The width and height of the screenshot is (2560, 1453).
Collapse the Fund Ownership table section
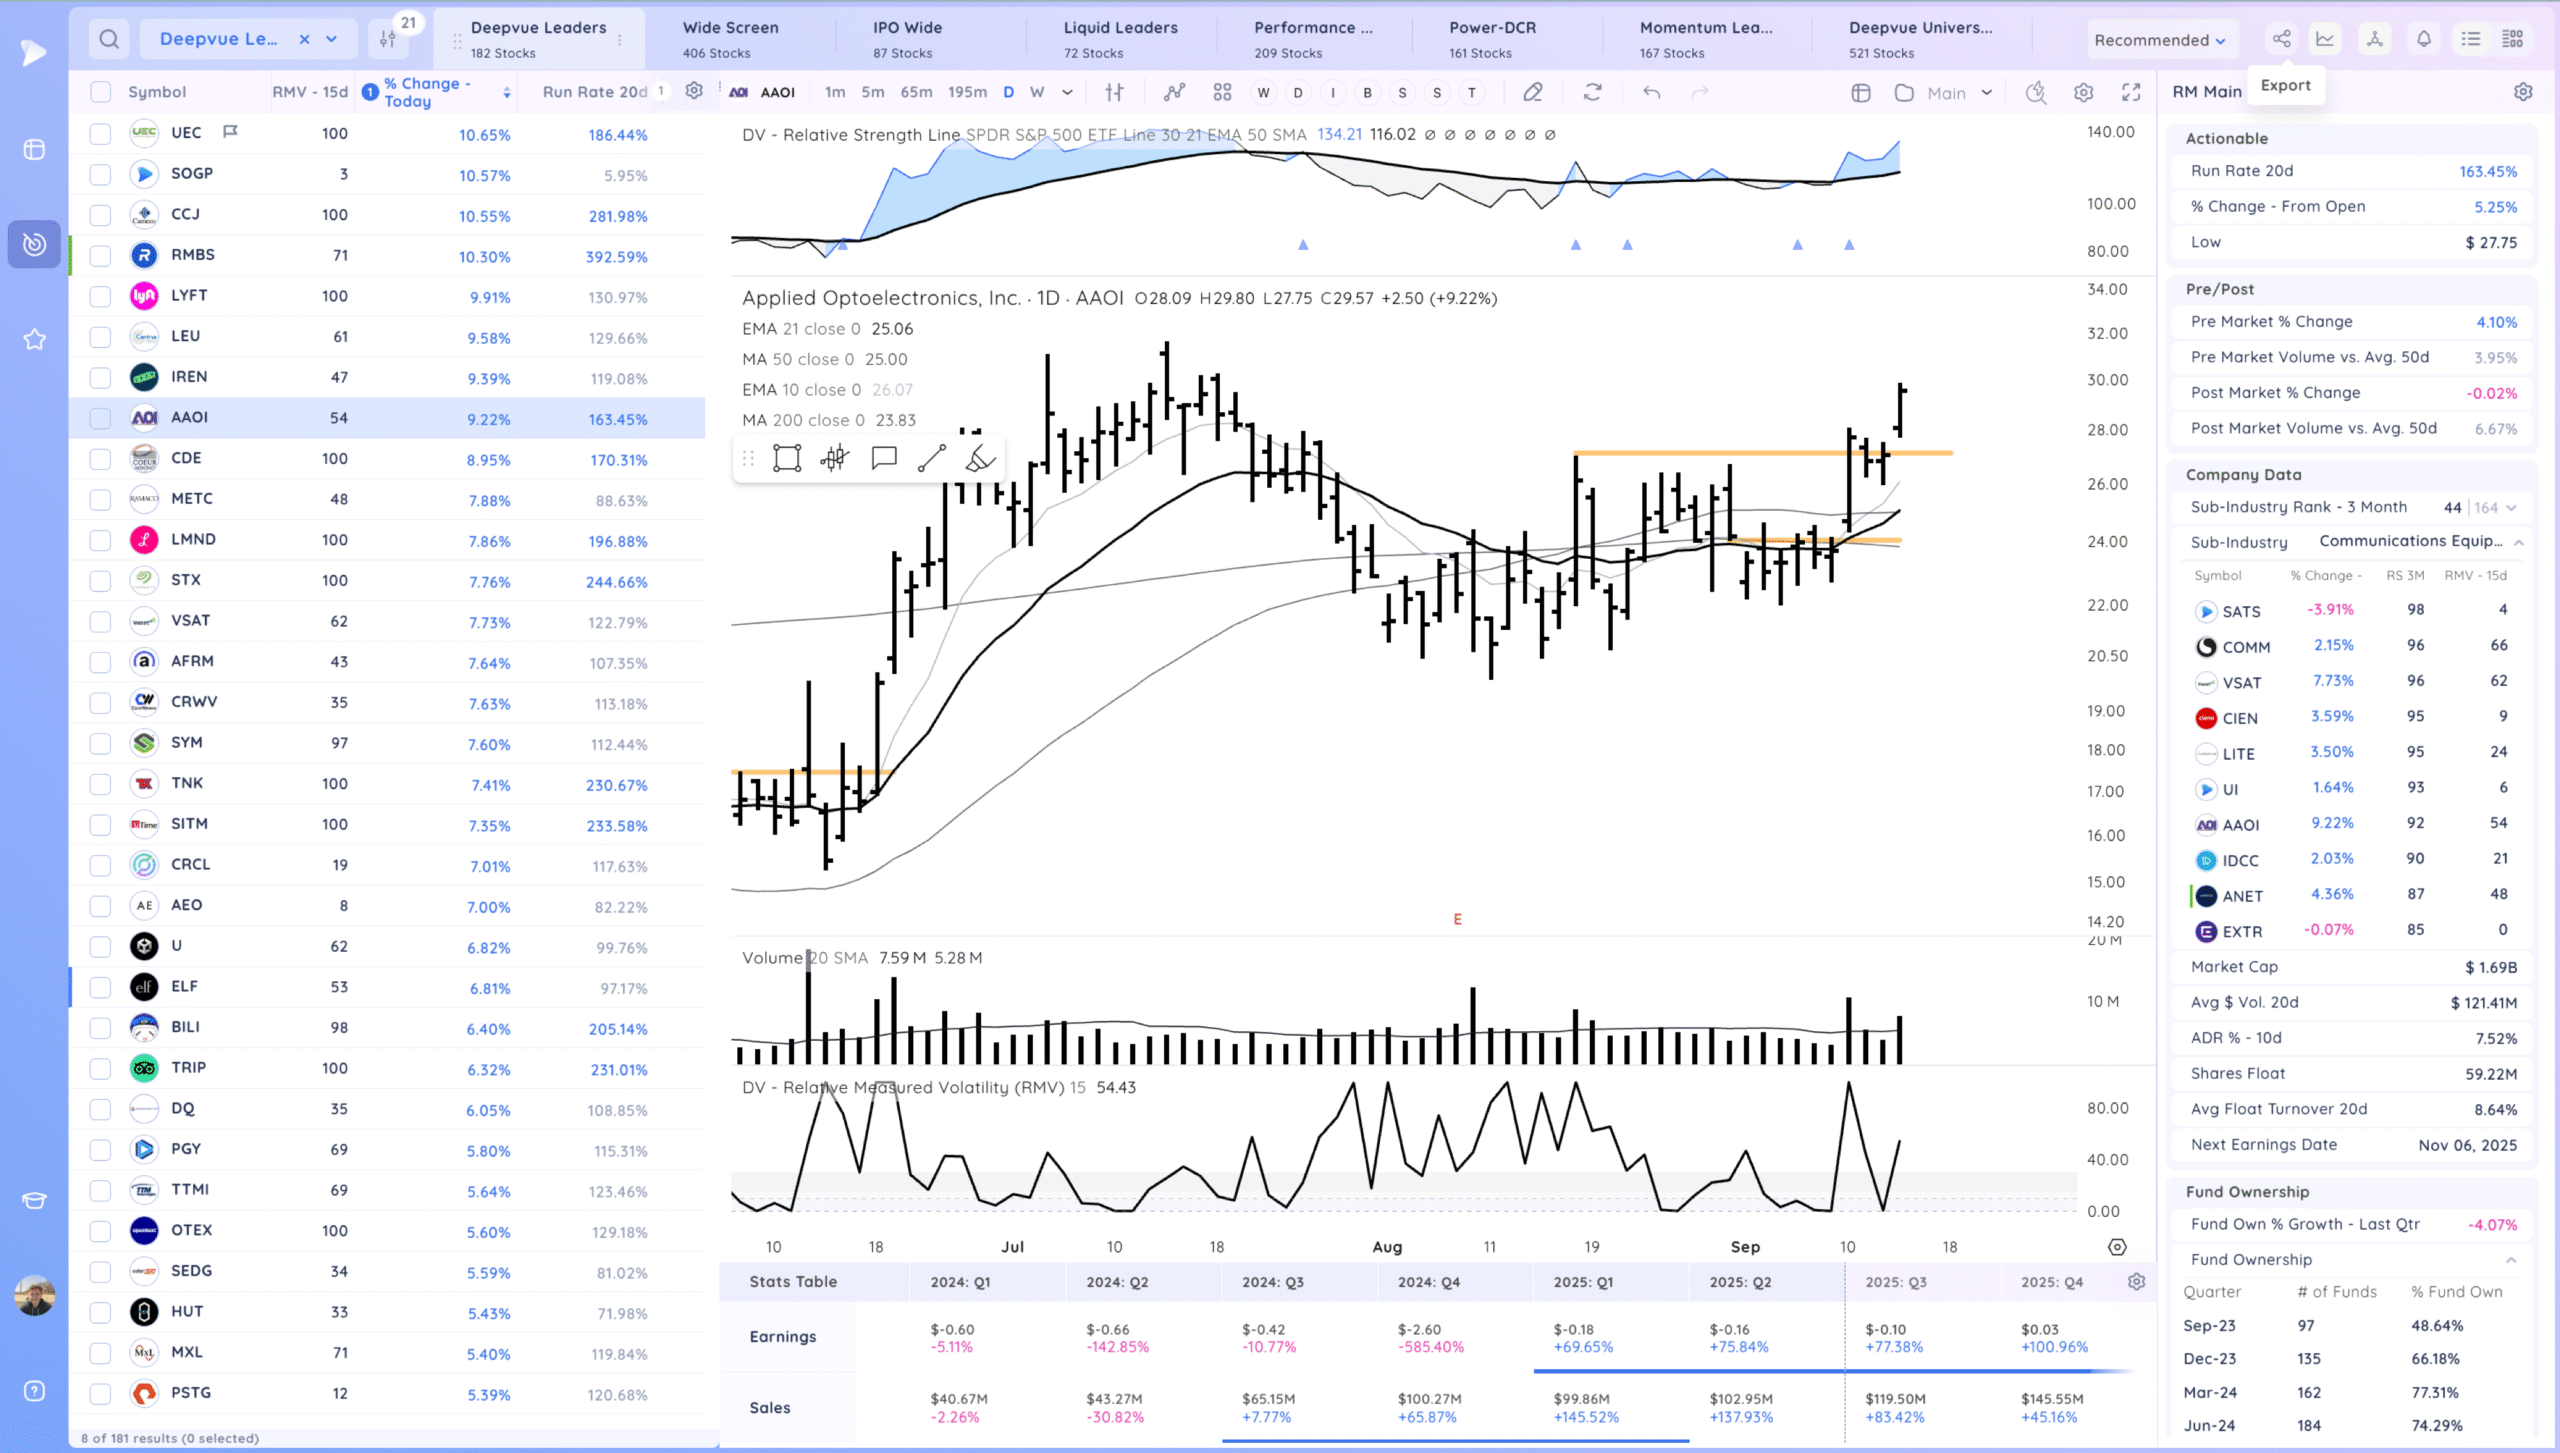[x=2511, y=1260]
